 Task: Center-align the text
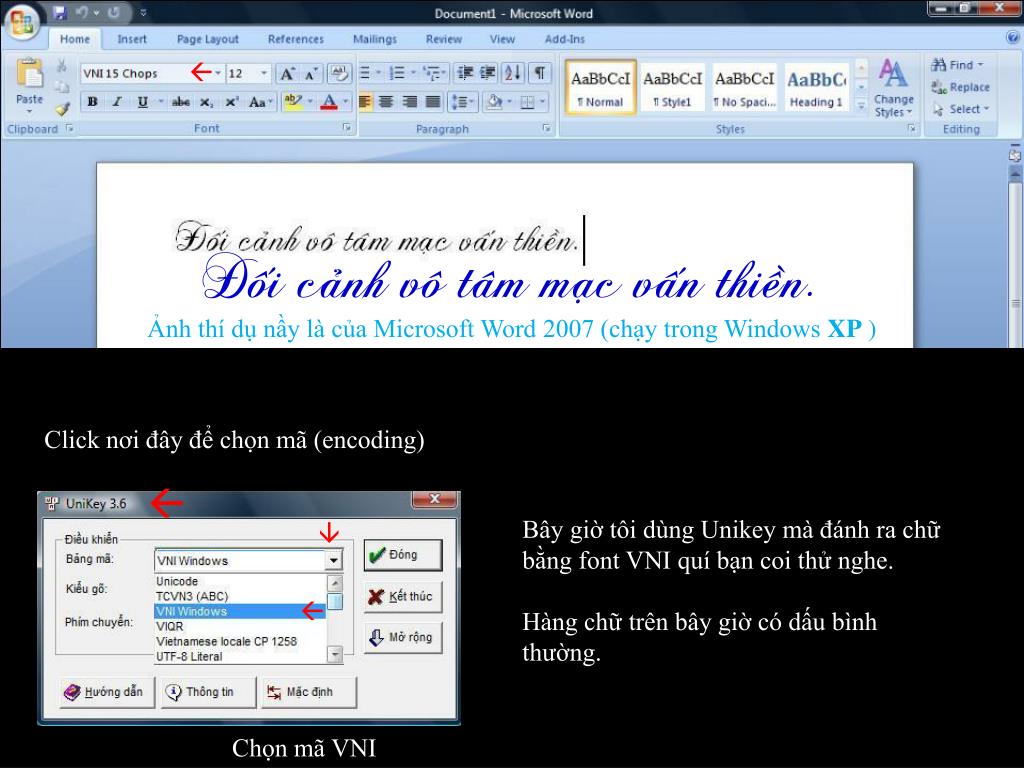point(387,102)
